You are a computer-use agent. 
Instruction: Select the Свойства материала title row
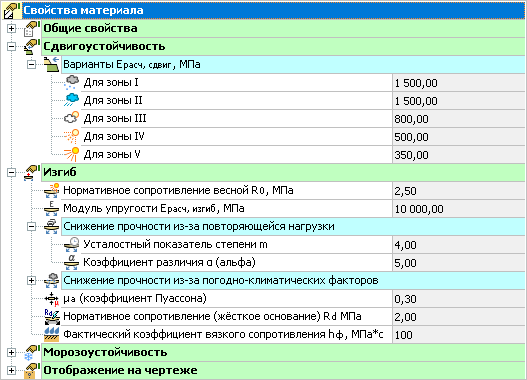coord(273,10)
